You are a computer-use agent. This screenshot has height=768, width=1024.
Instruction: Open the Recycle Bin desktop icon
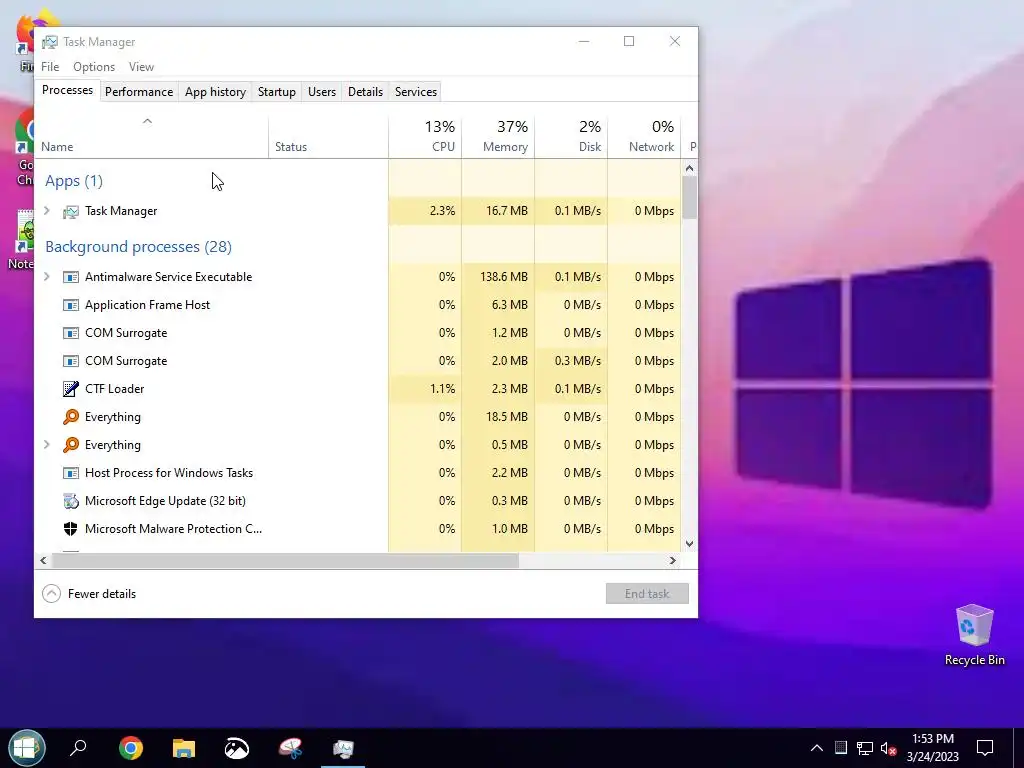(x=974, y=635)
